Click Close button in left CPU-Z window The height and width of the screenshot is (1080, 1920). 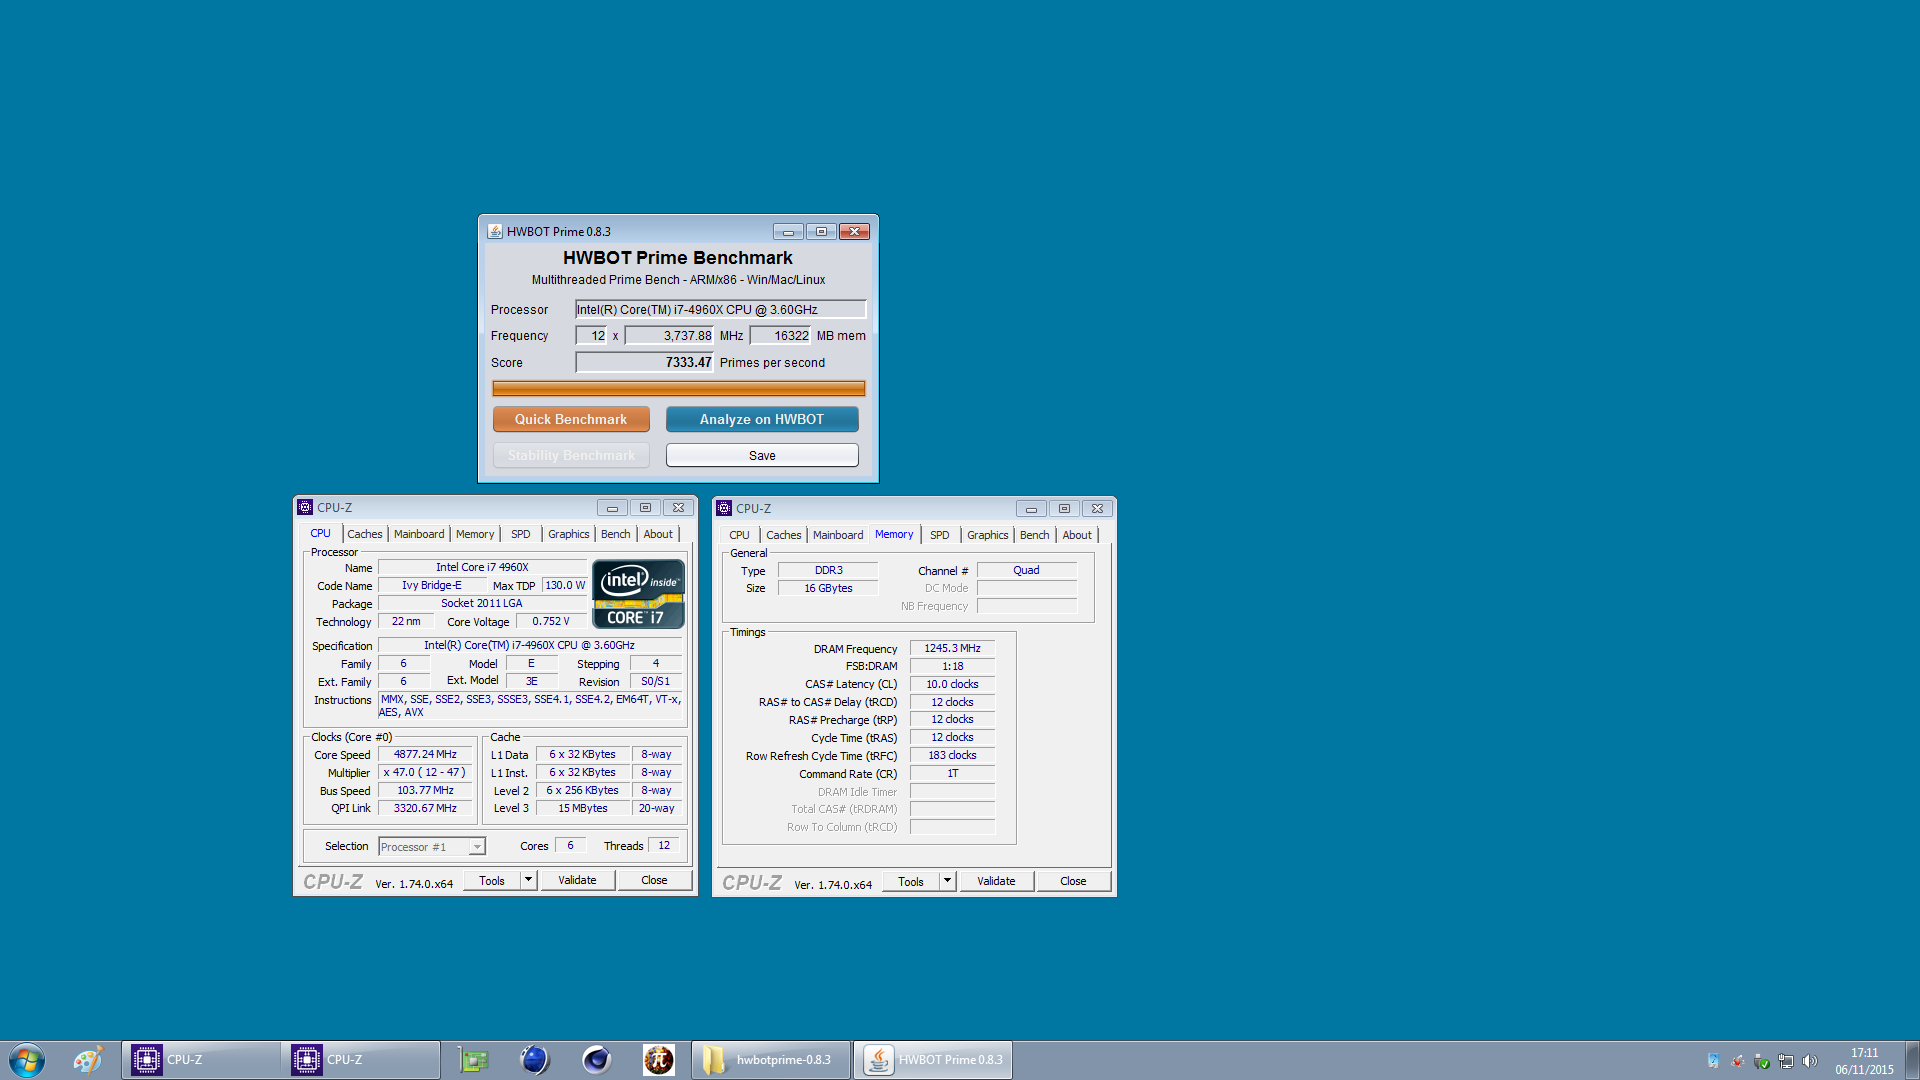click(654, 880)
